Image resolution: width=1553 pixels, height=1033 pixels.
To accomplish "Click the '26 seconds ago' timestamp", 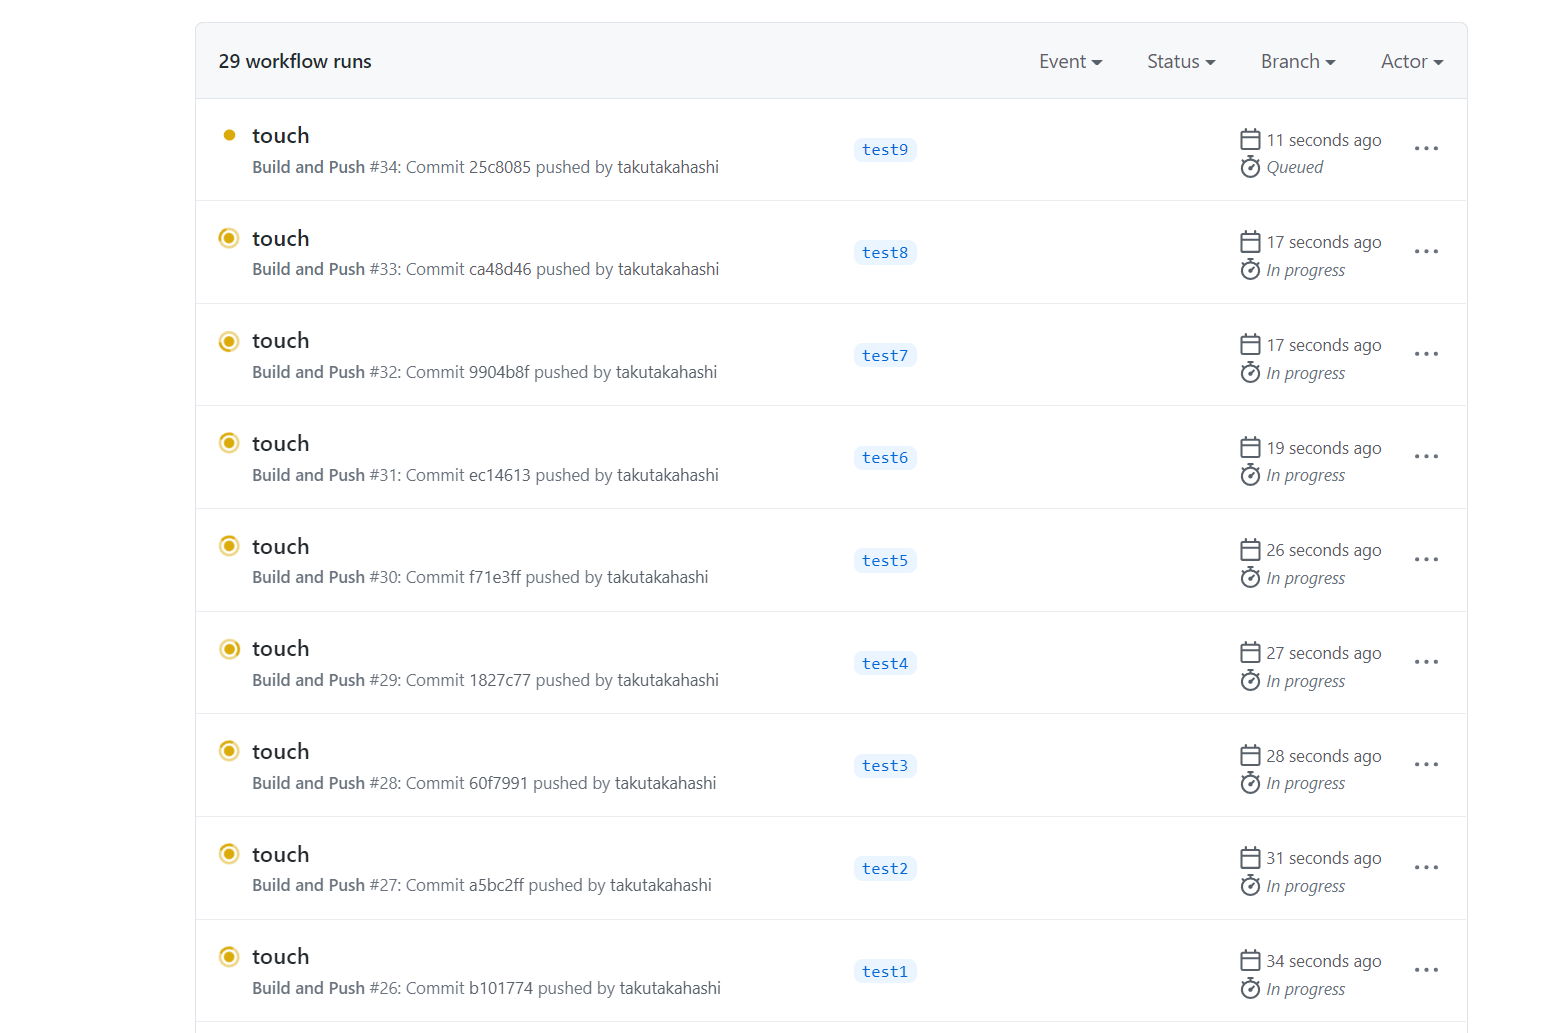I will pos(1324,550).
